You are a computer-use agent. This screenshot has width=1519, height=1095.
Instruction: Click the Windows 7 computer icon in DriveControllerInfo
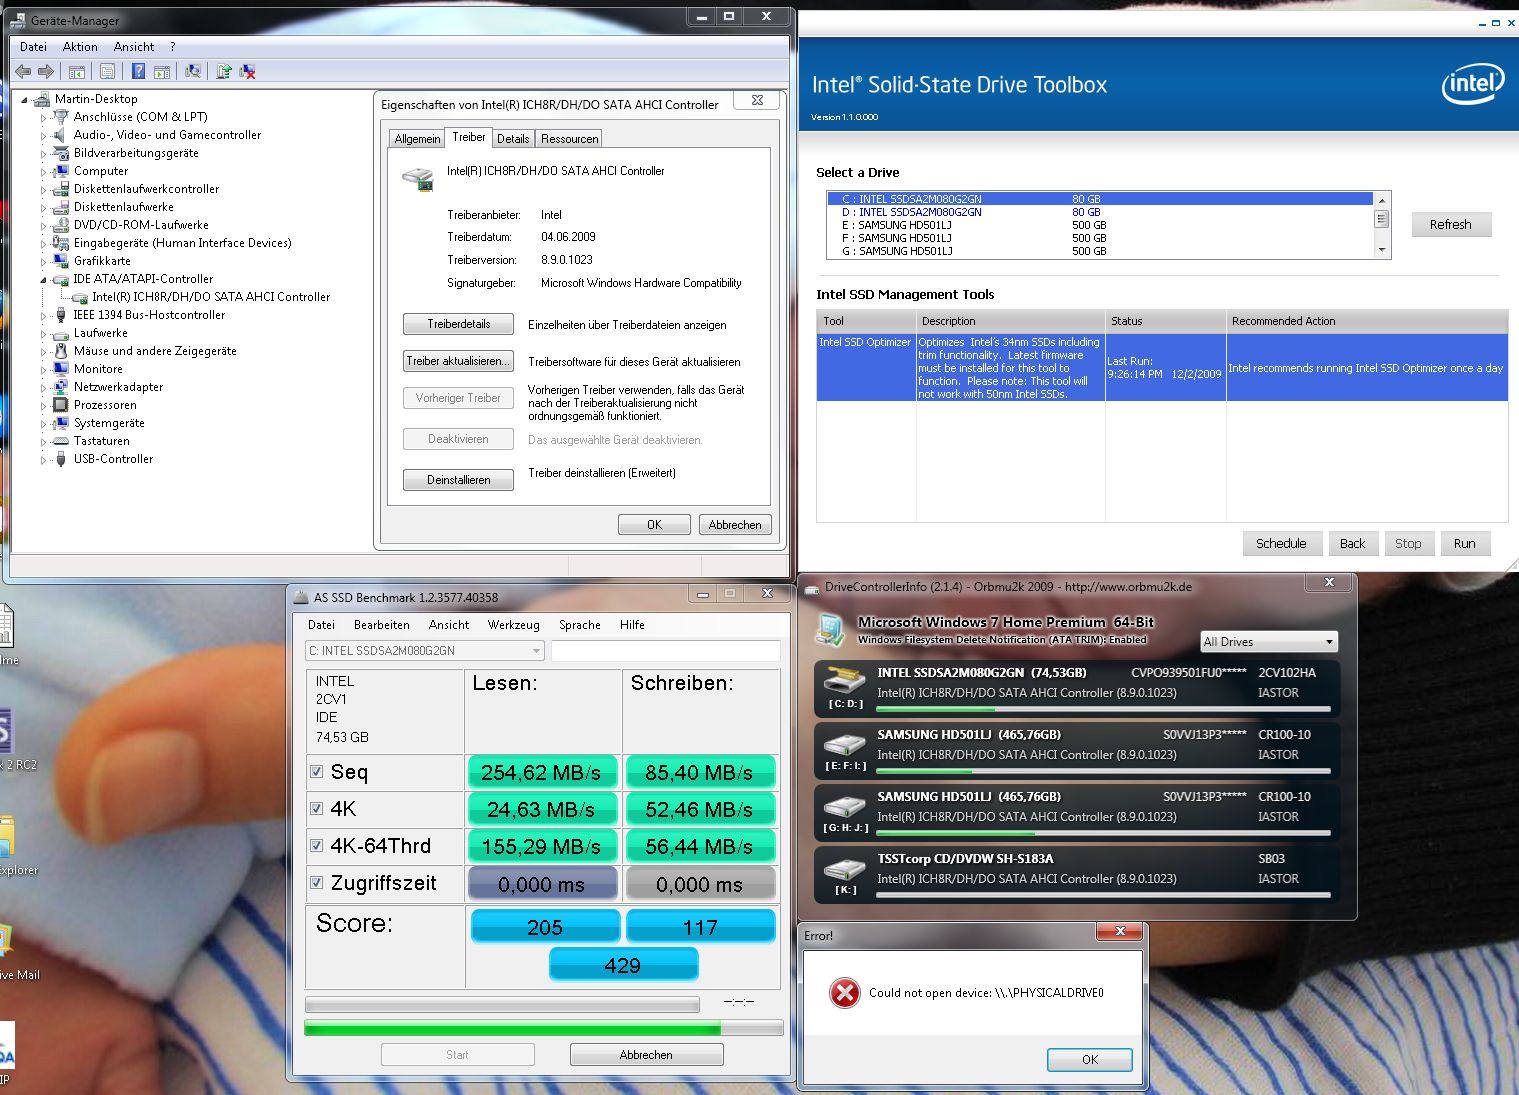click(x=830, y=629)
